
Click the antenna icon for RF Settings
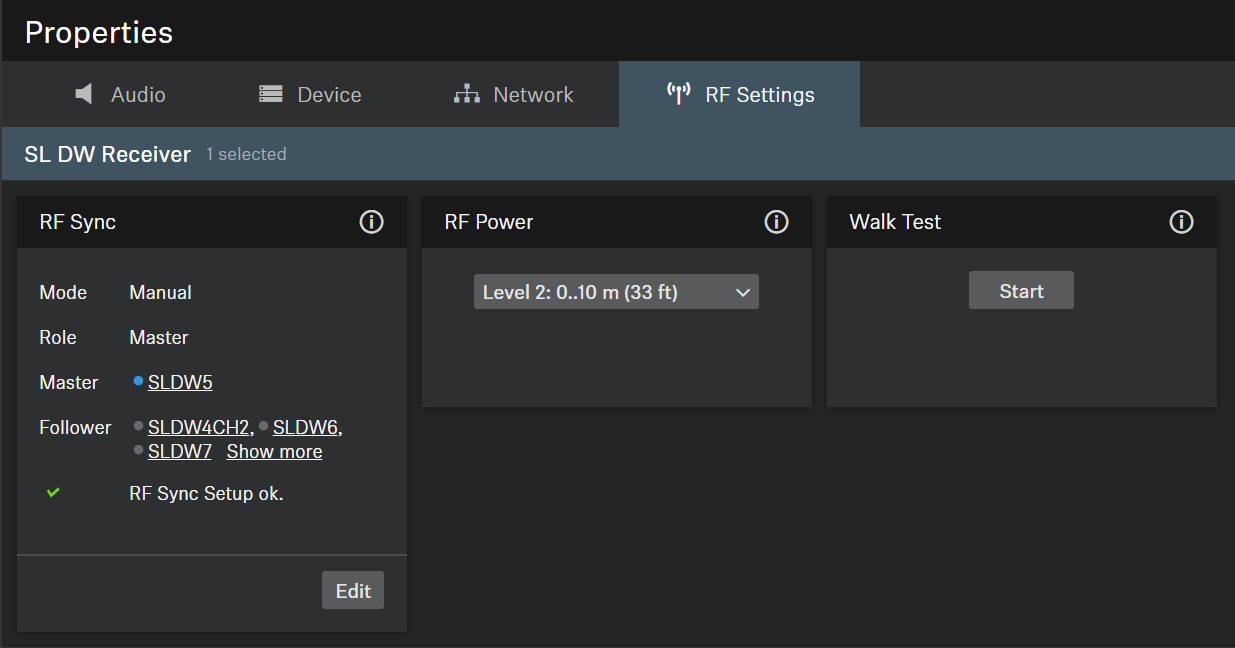[x=678, y=94]
